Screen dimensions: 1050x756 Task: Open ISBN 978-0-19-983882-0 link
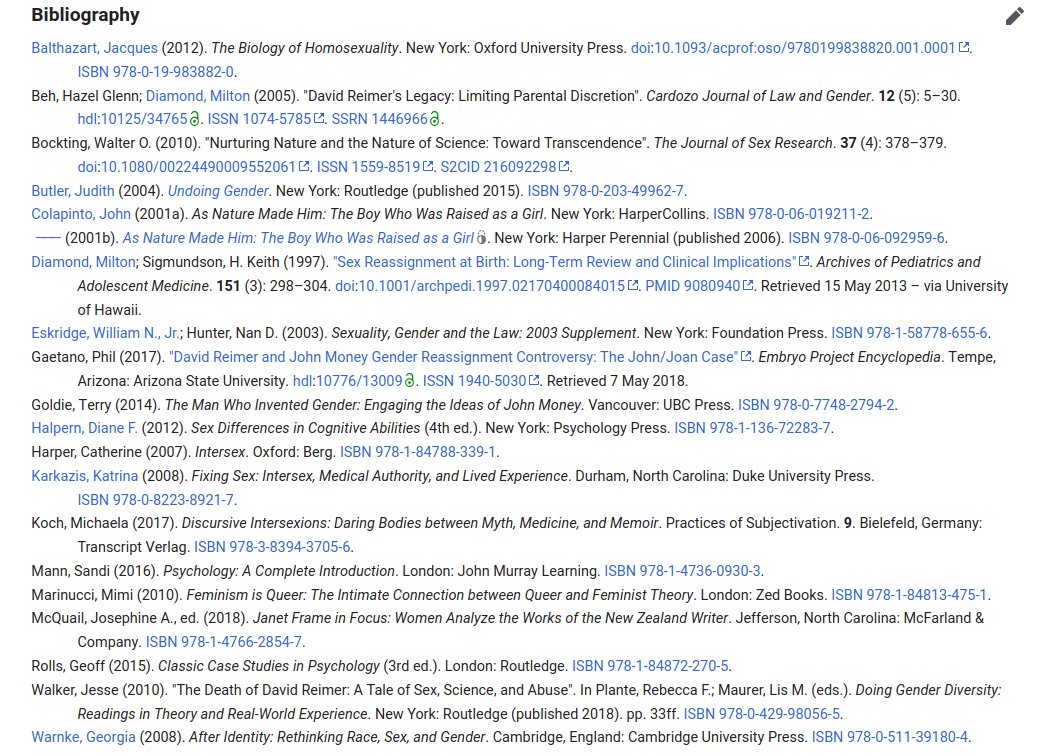coord(155,72)
